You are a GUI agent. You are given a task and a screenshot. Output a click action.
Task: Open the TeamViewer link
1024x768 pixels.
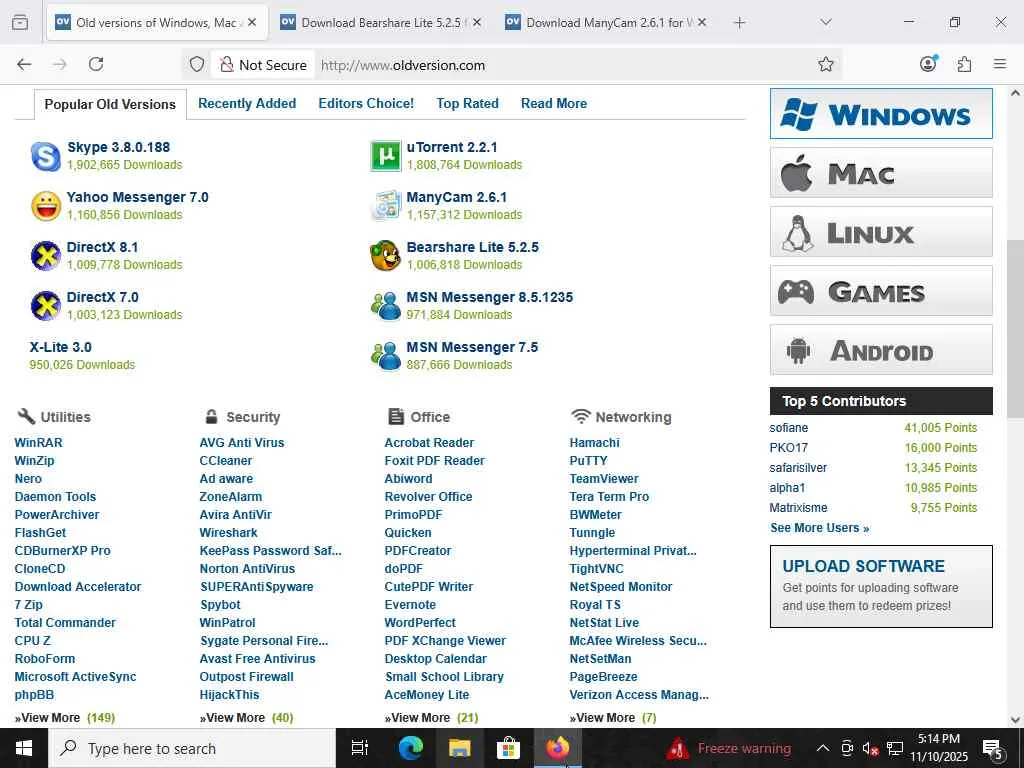(x=604, y=479)
